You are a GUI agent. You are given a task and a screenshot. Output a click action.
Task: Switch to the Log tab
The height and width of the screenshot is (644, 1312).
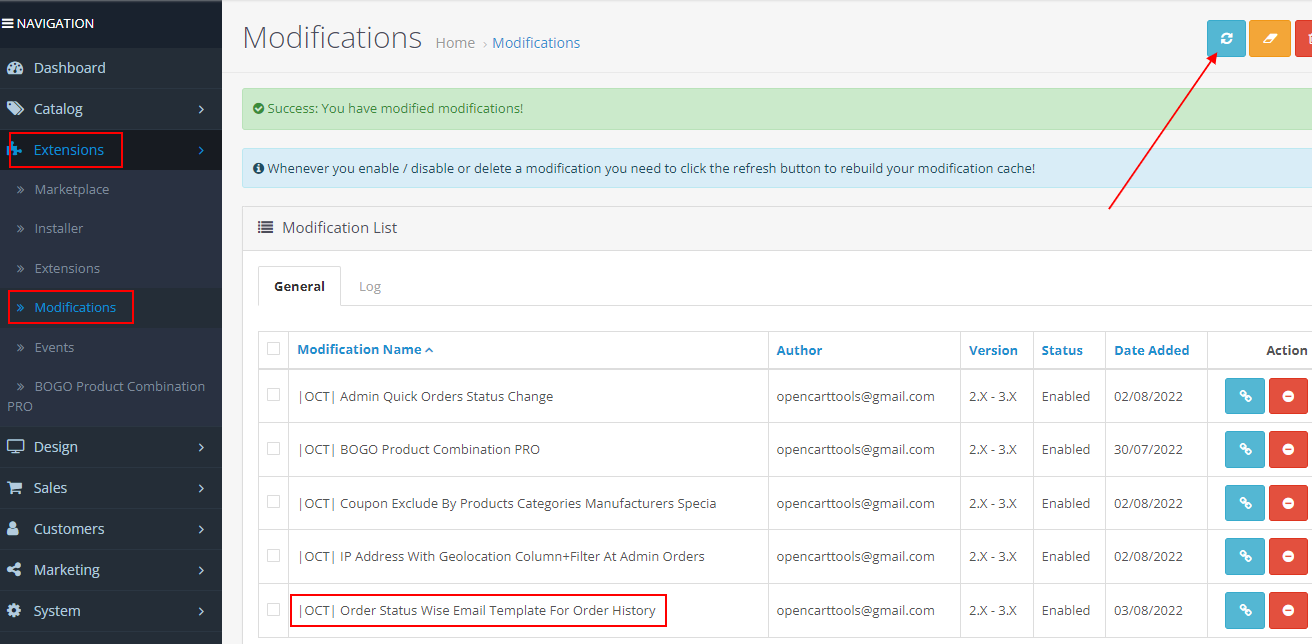(x=370, y=285)
